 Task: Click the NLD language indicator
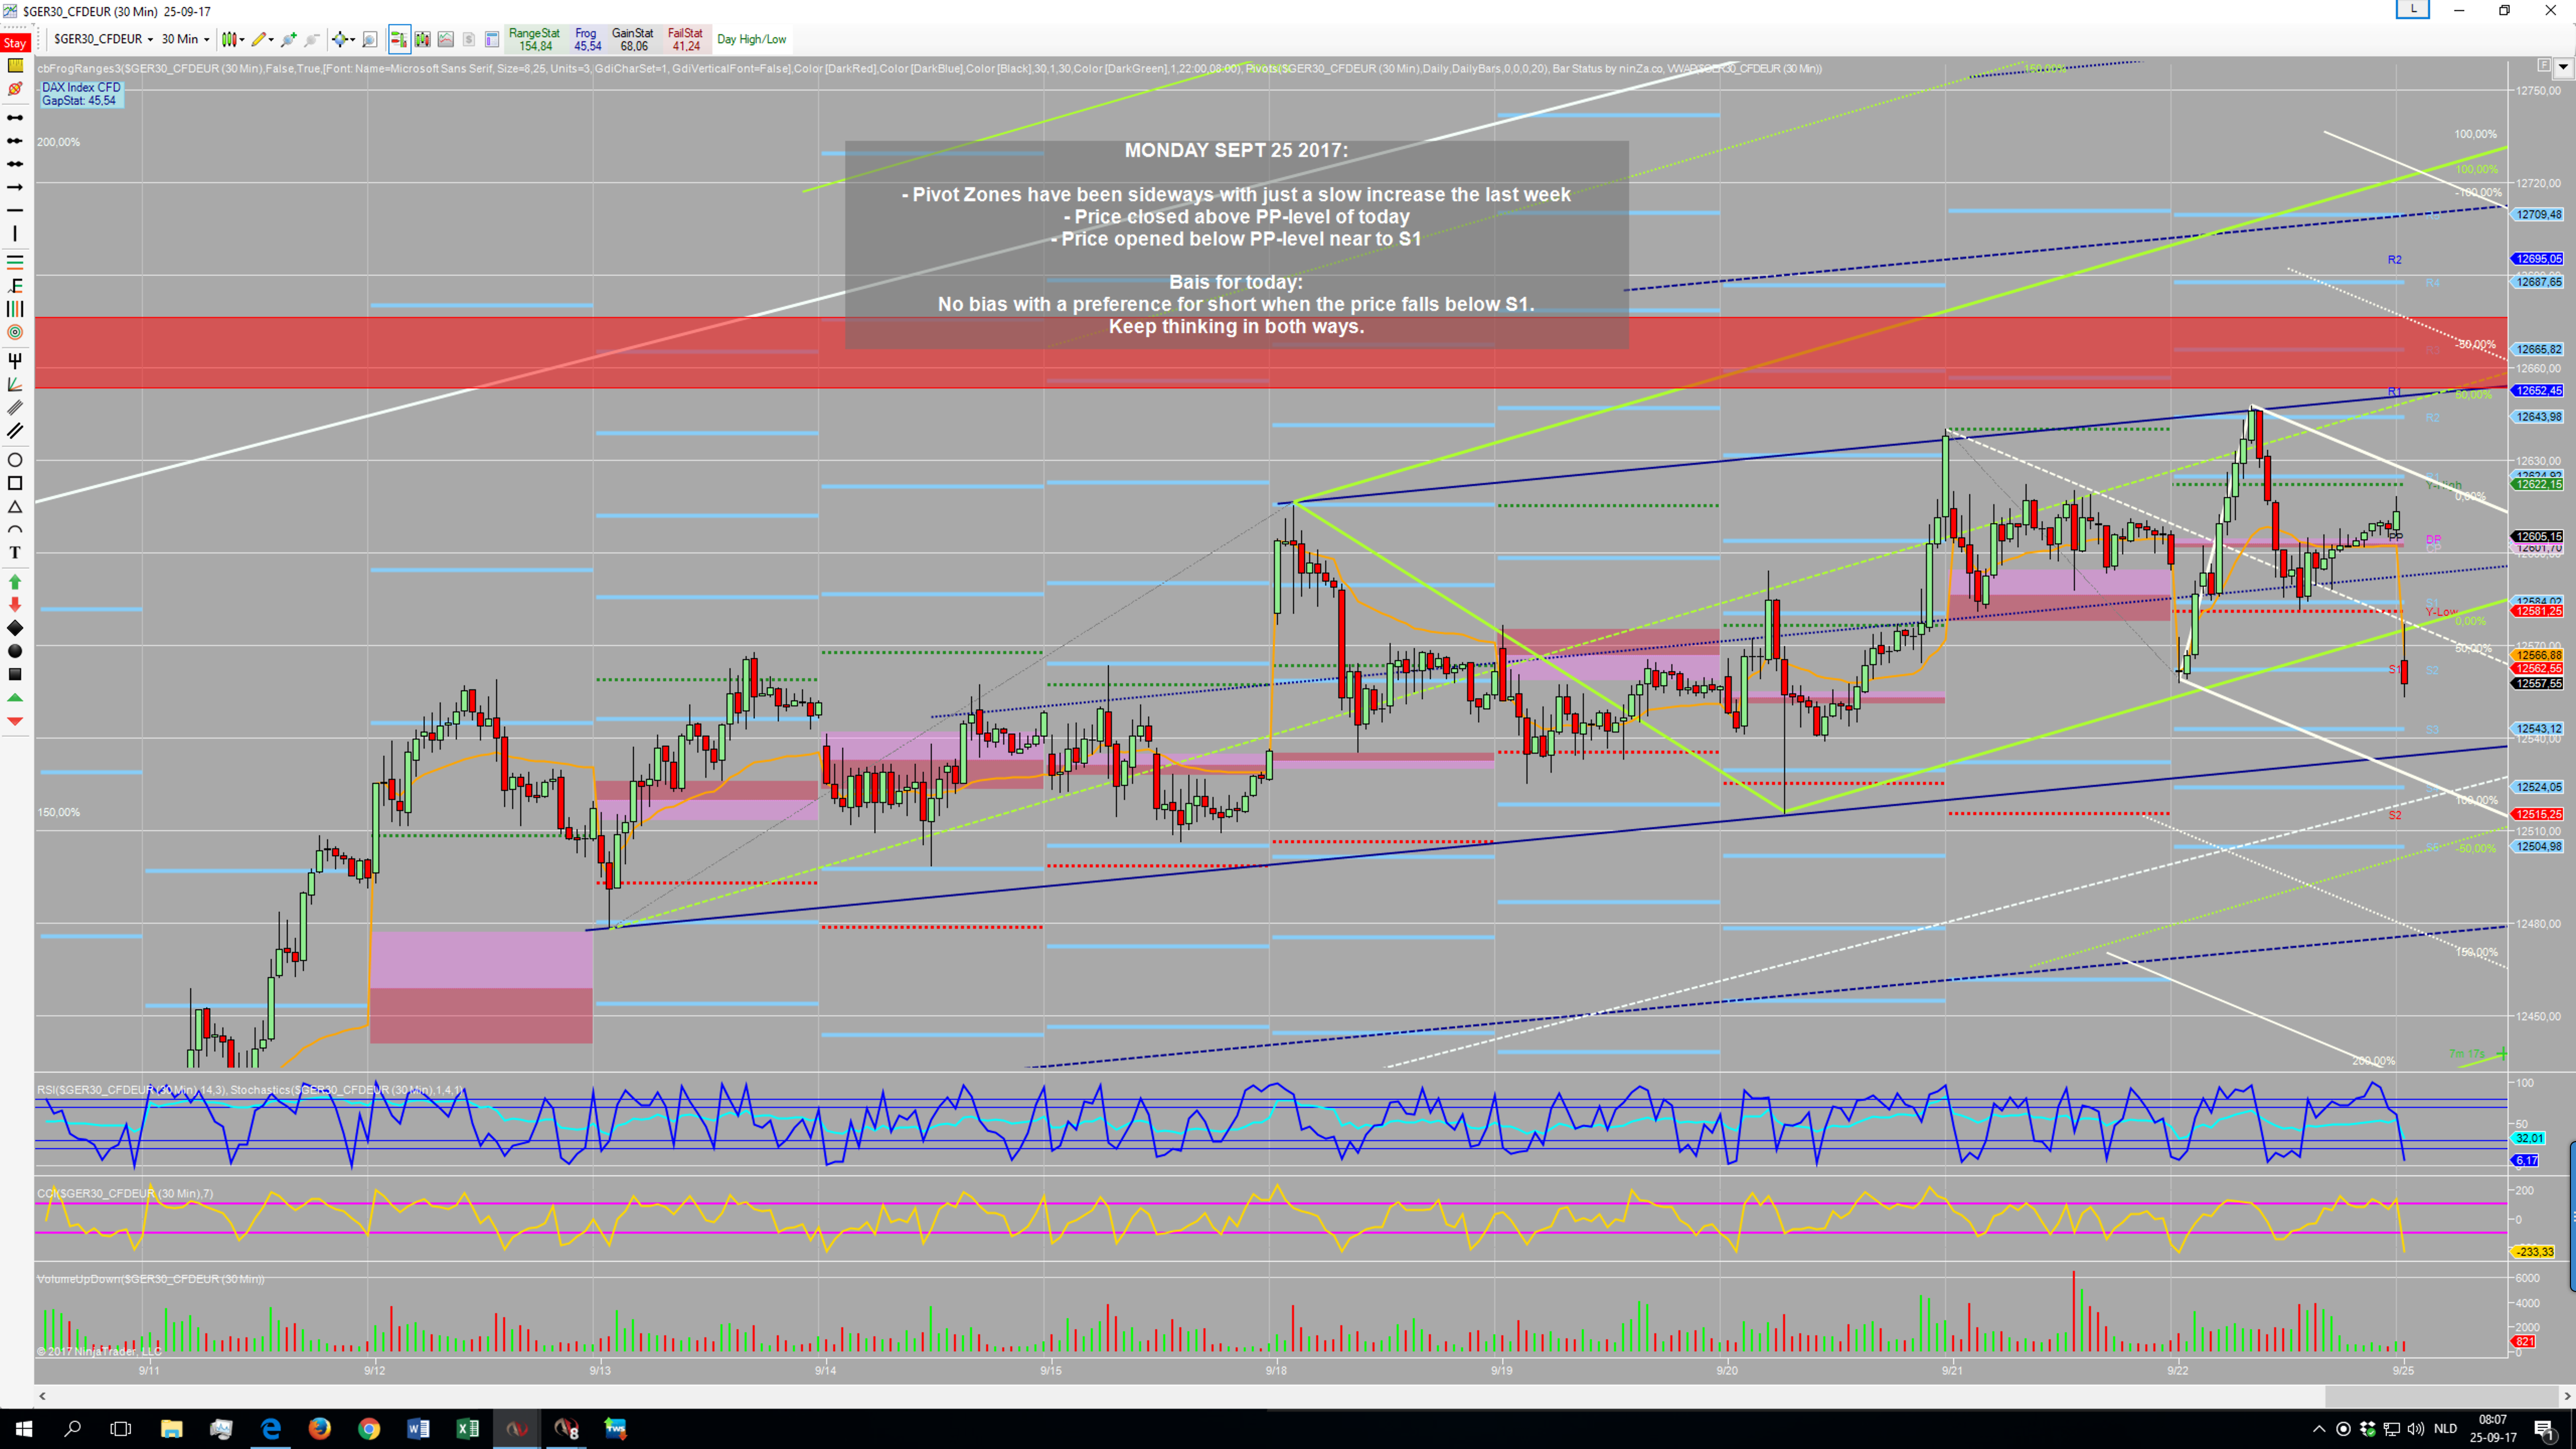coord(2446,1428)
